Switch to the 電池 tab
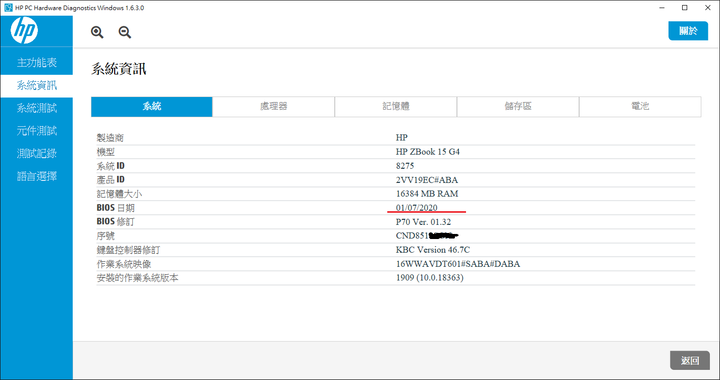Viewport: 720px width, 380px height. coord(640,106)
